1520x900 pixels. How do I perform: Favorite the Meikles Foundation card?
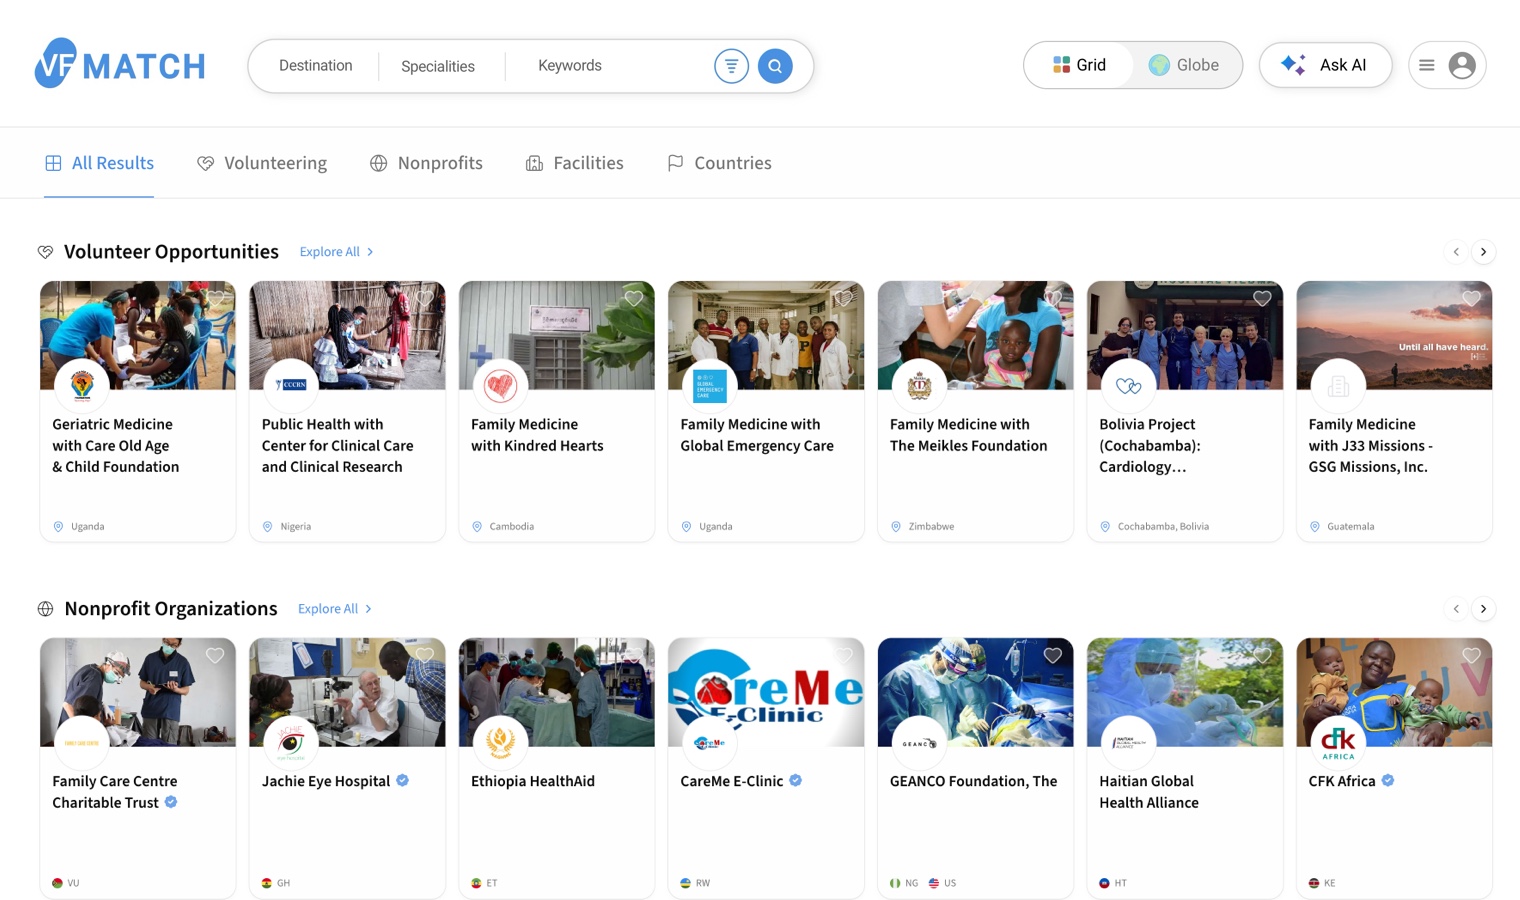click(x=1053, y=298)
